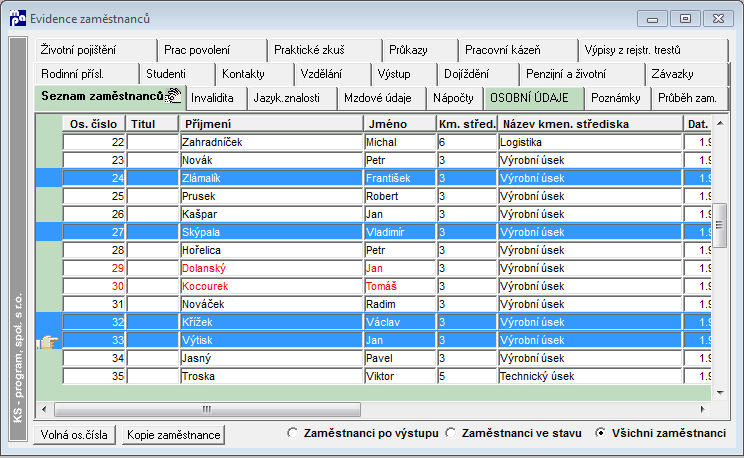744x458 pixels.
Task: Click the Km. střed. column header
Action: (x=467, y=124)
